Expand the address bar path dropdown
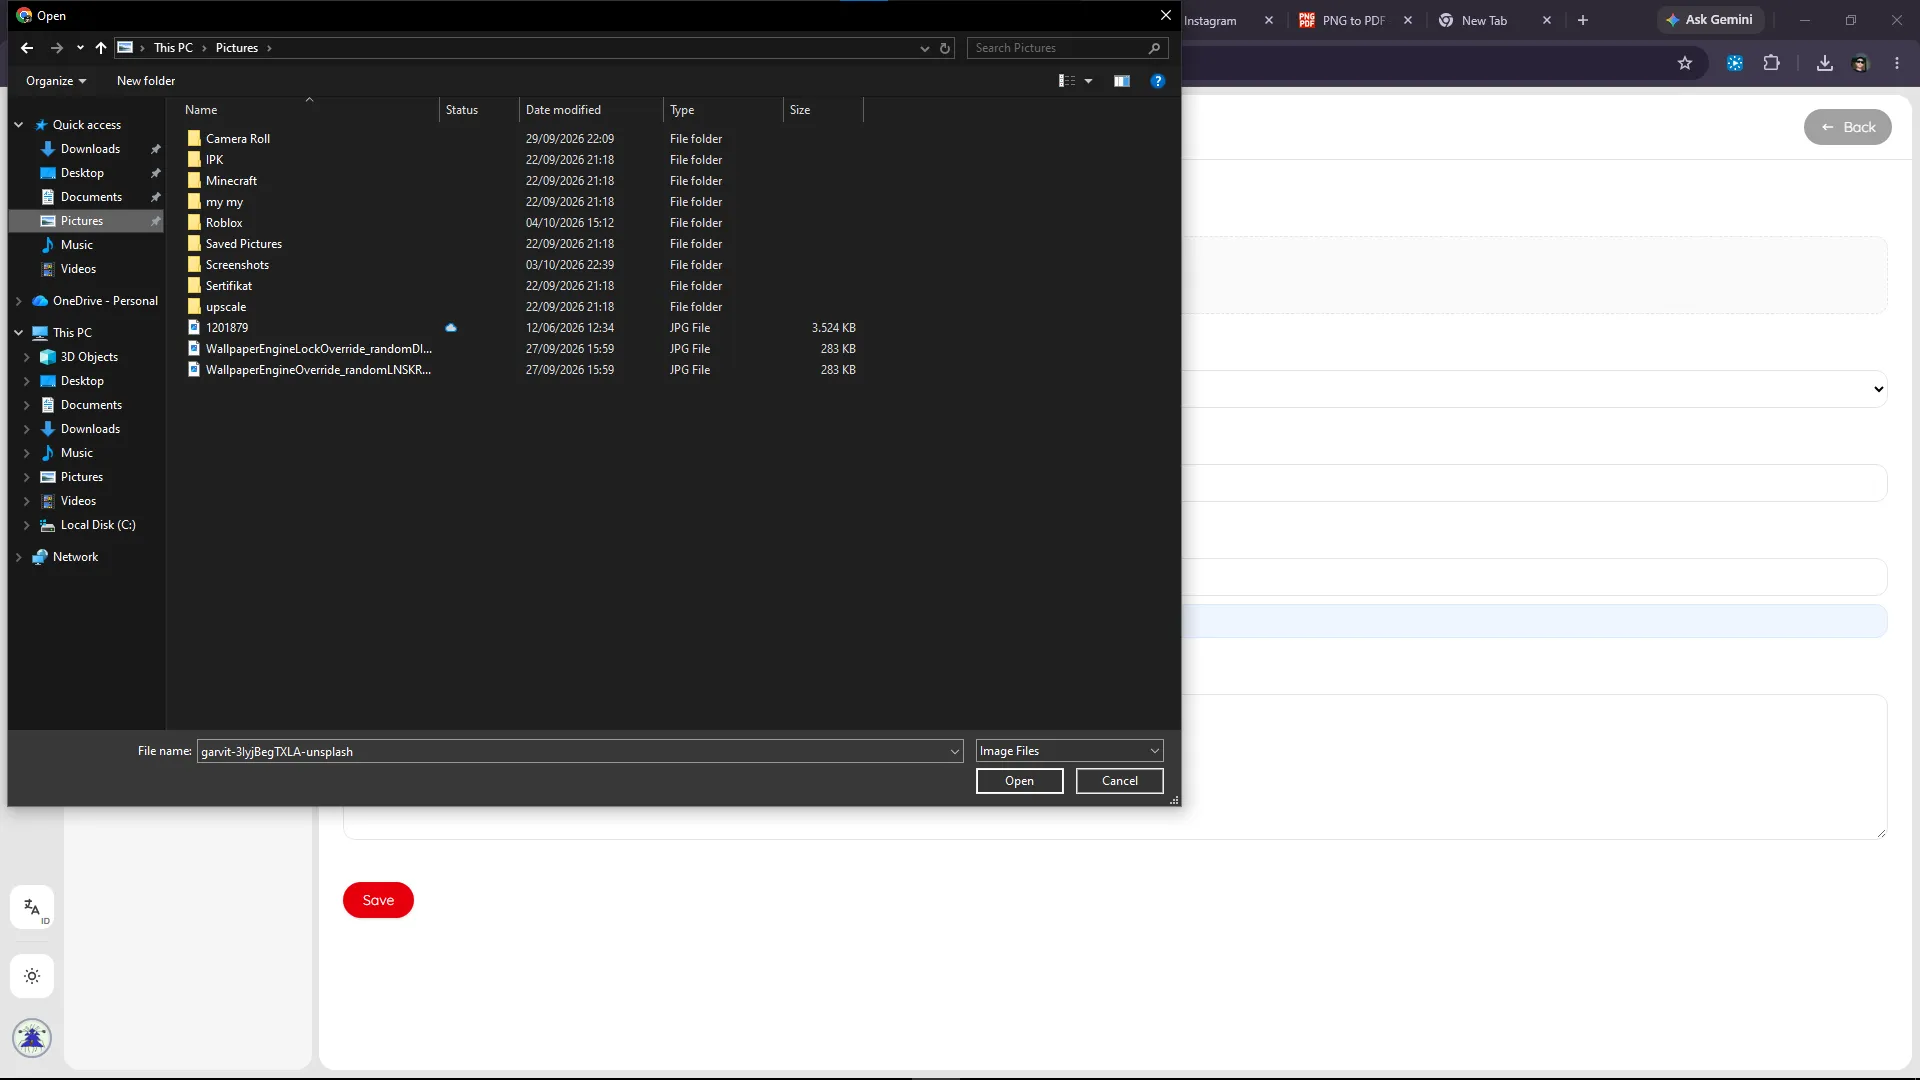This screenshot has height=1080, width=1920. click(x=924, y=48)
